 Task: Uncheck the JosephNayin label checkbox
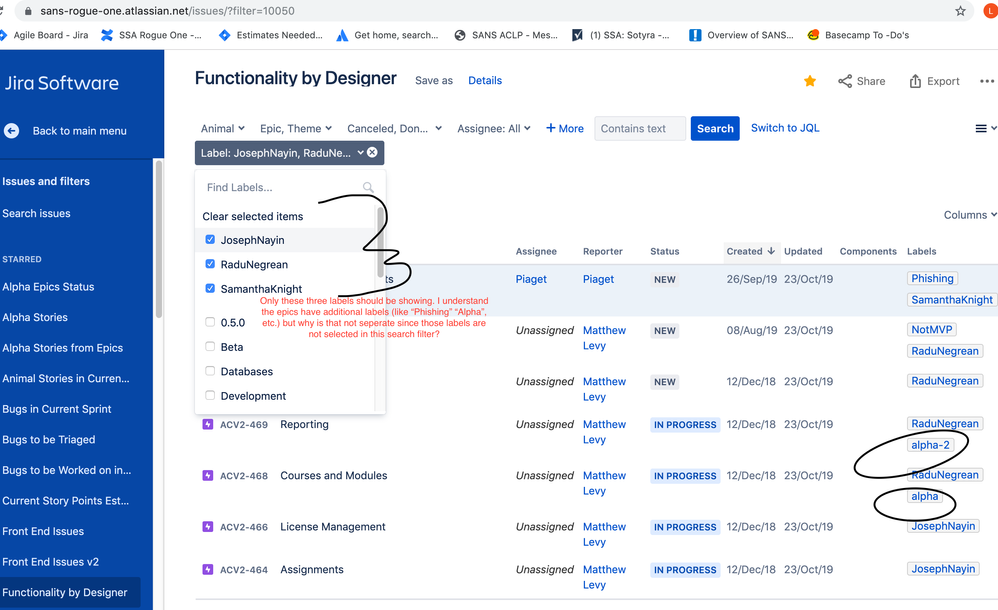click(210, 239)
